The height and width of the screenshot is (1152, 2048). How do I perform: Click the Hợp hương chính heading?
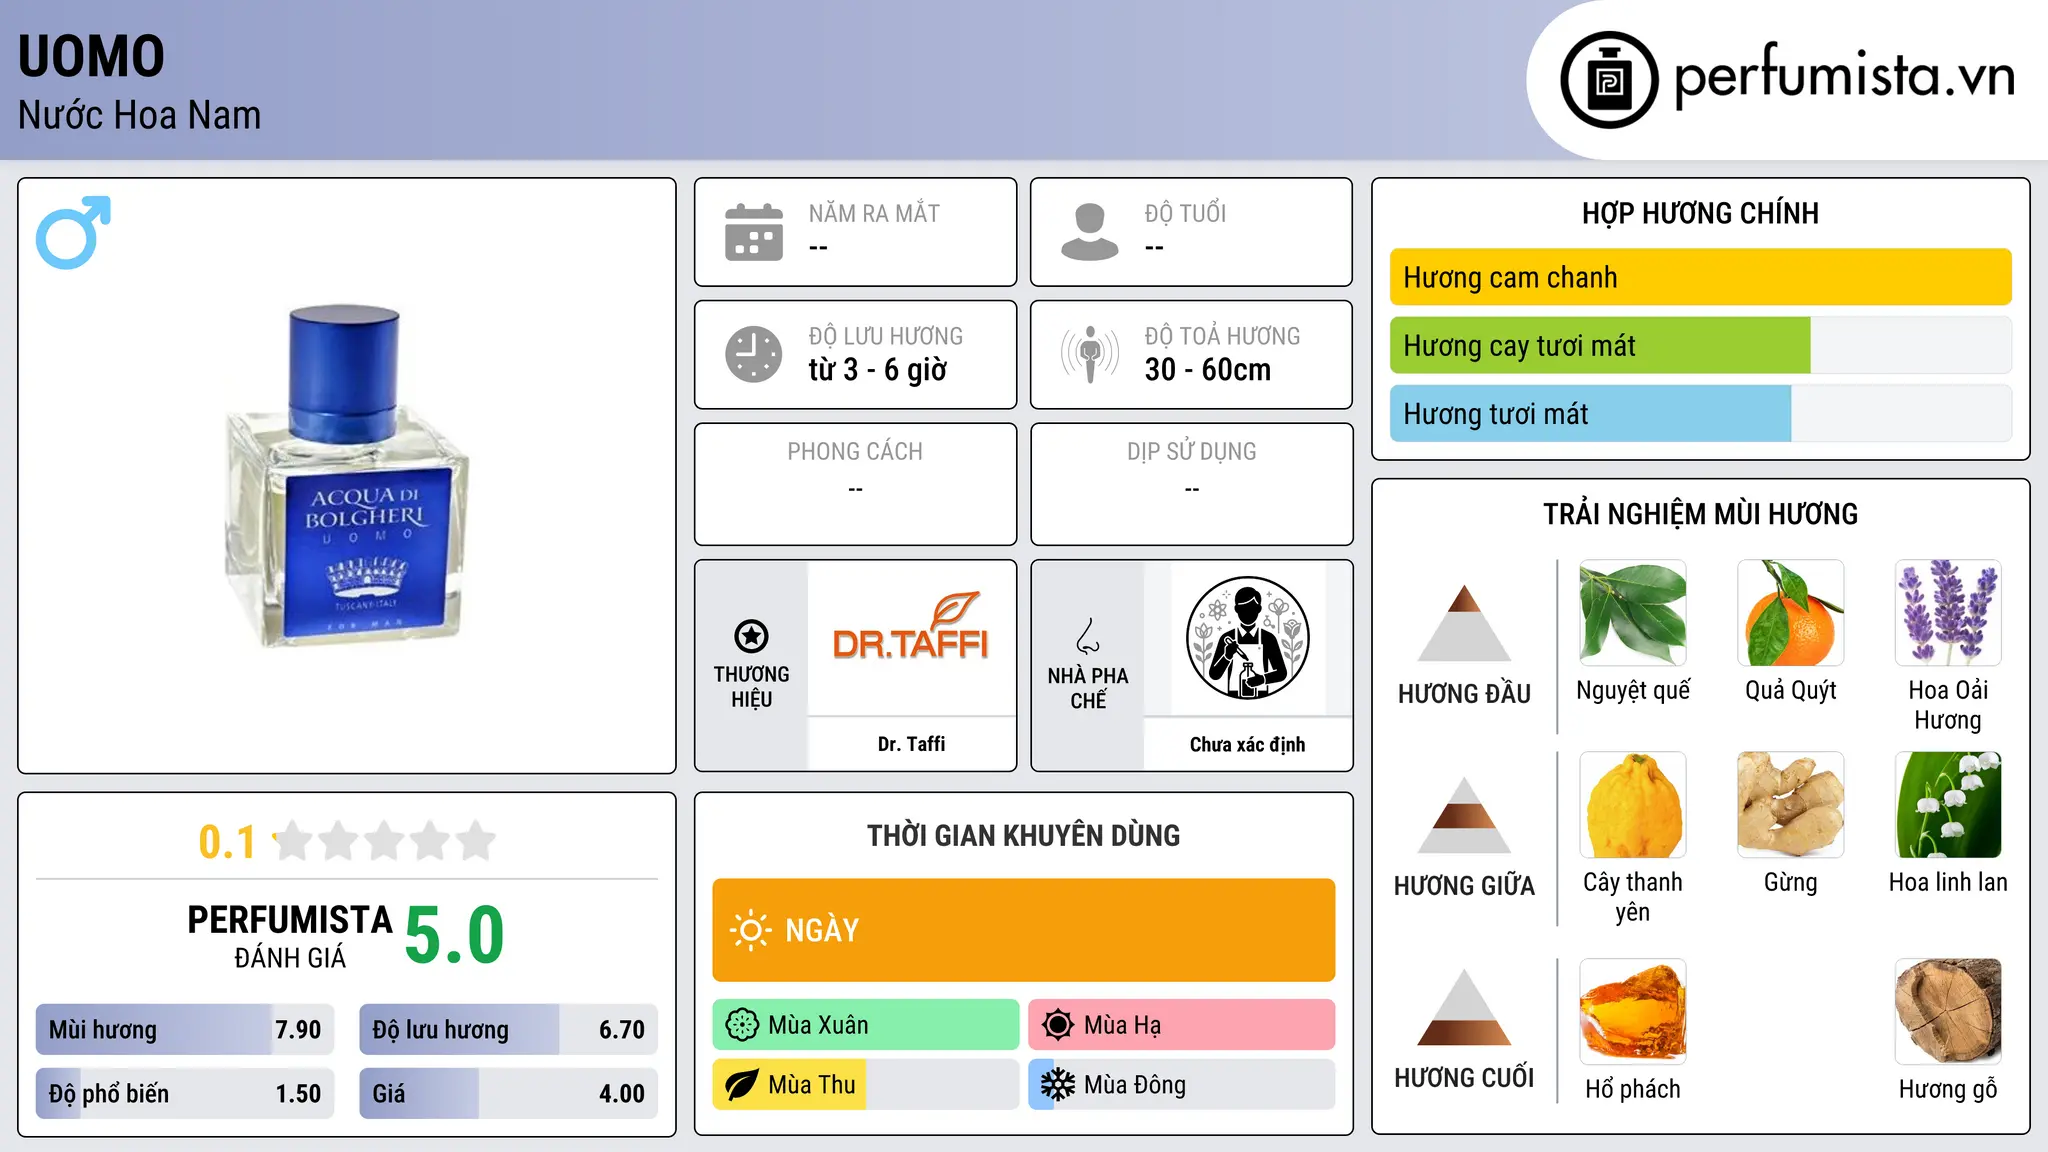tap(1700, 213)
